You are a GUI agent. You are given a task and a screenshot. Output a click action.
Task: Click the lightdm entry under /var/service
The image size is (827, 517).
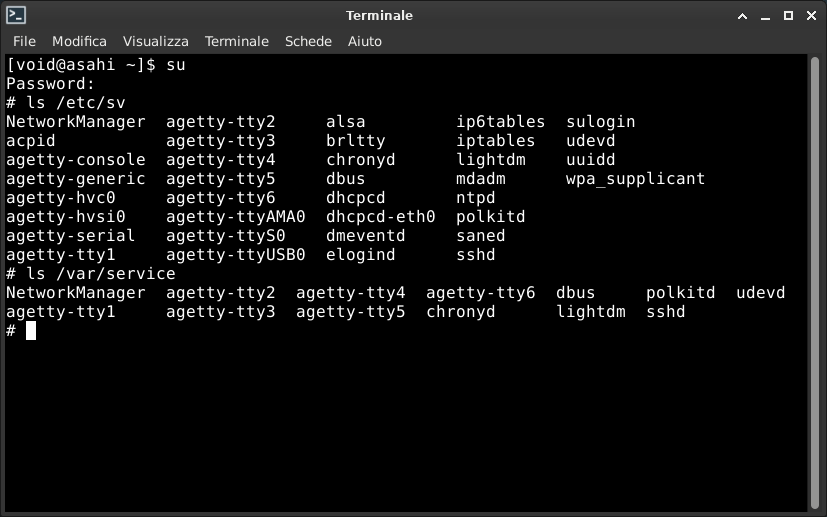click(x=591, y=312)
